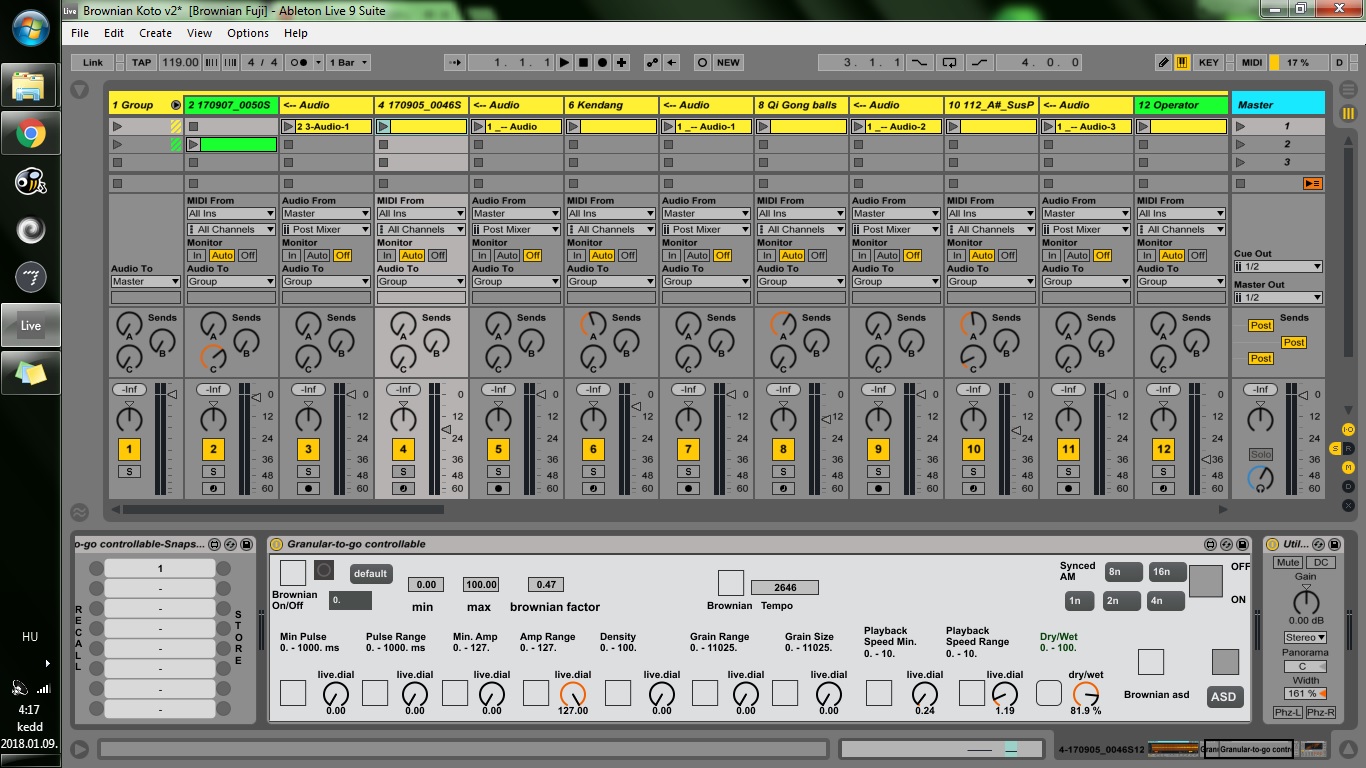
Task: Open Windows Explorer from the taskbar
Action: [30, 85]
